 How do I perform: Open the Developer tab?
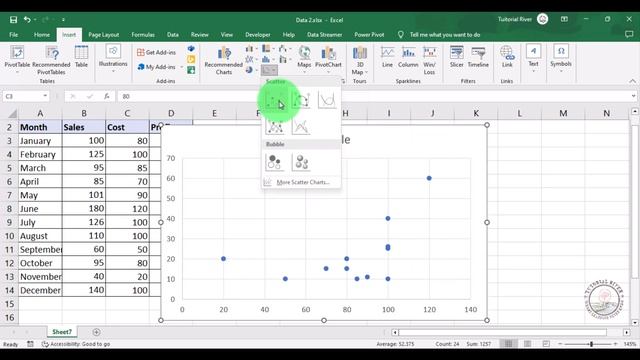coord(258,35)
